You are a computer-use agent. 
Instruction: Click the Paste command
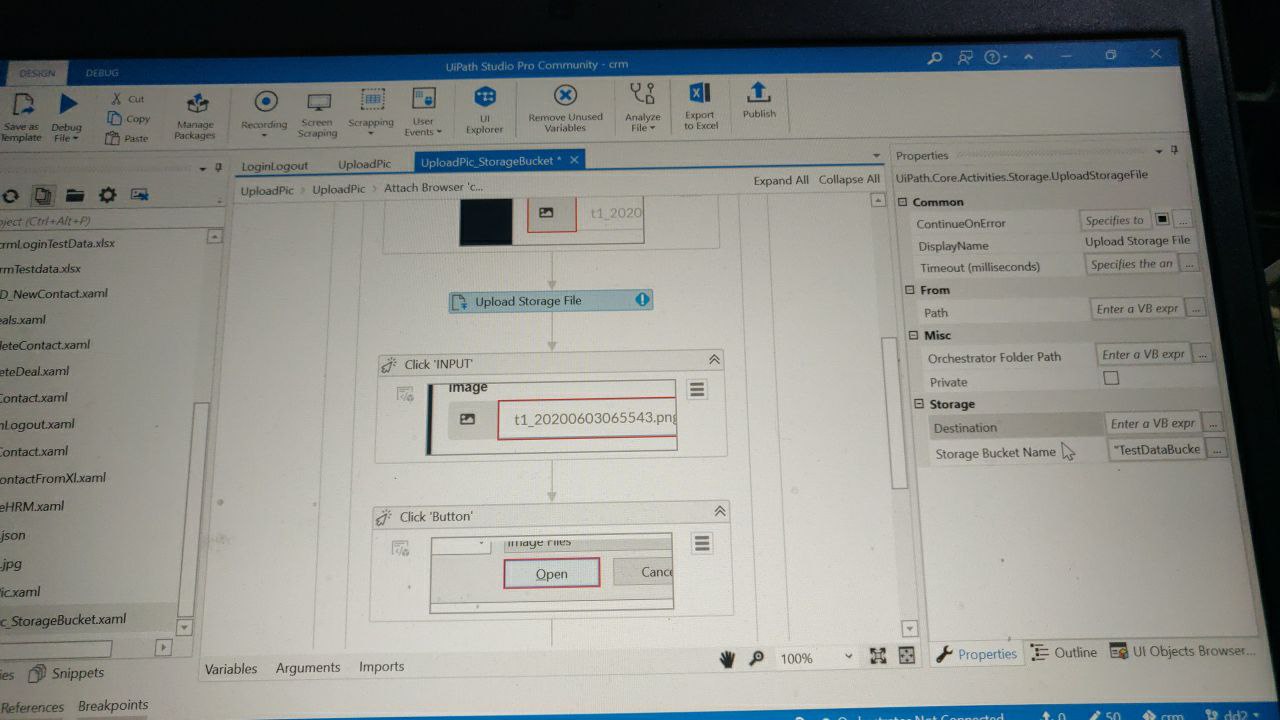coord(128,138)
